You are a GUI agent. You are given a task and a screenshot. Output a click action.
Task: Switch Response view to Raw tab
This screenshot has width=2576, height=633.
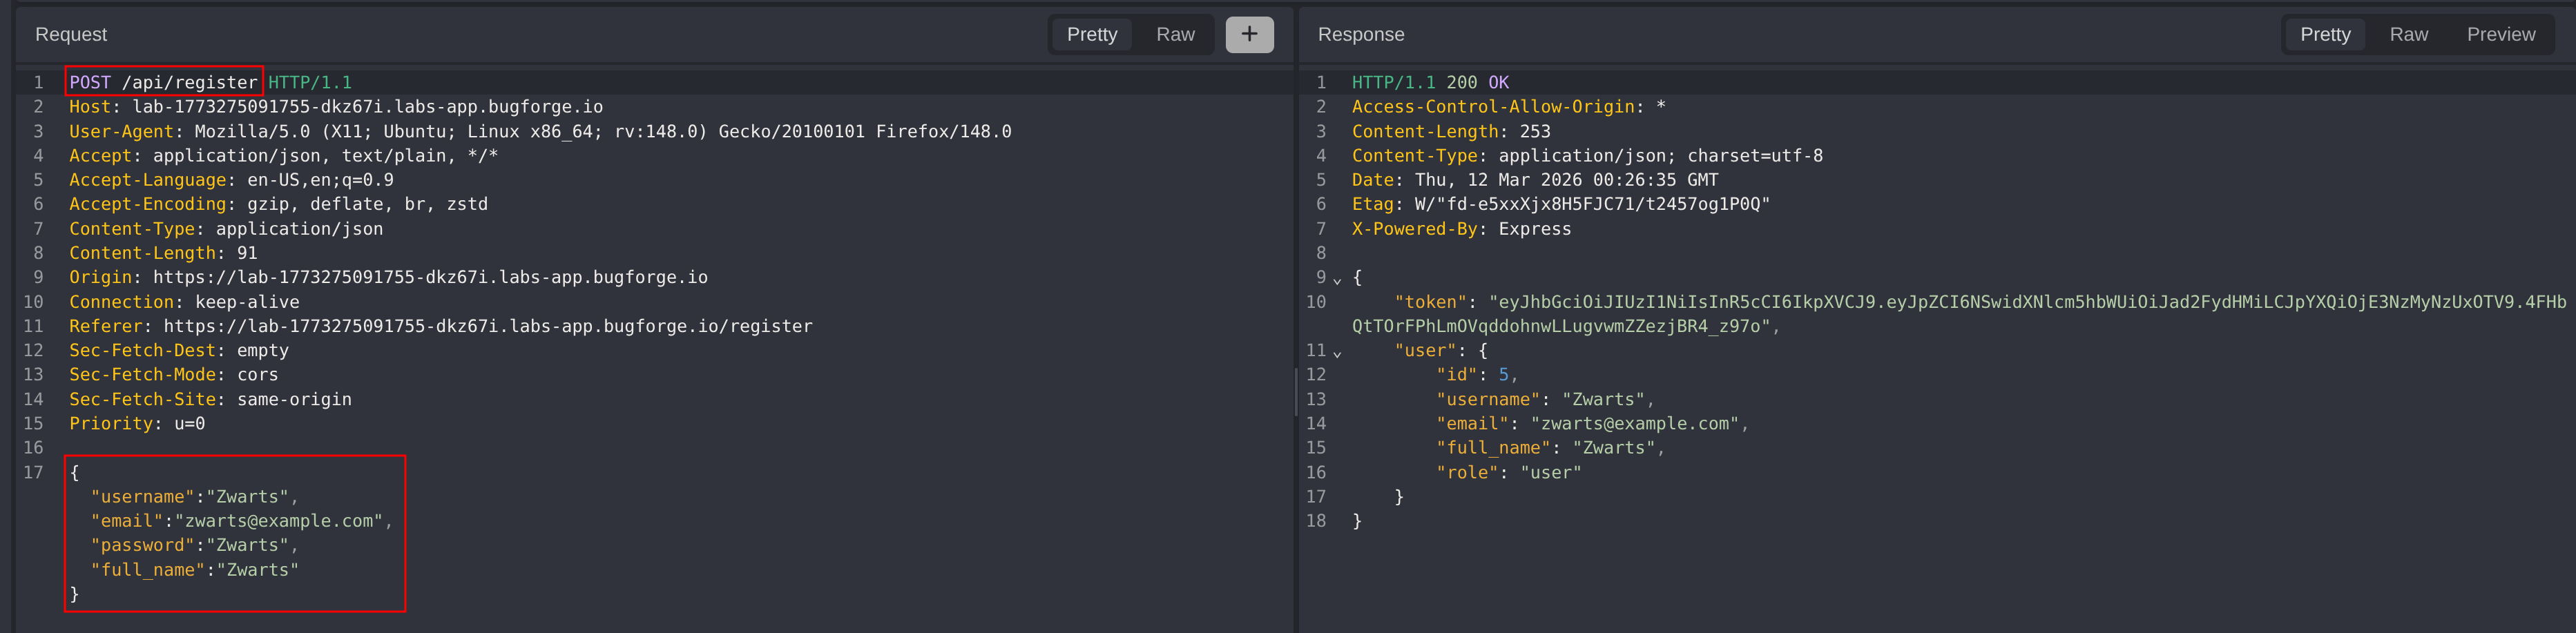[x=2408, y=34]
